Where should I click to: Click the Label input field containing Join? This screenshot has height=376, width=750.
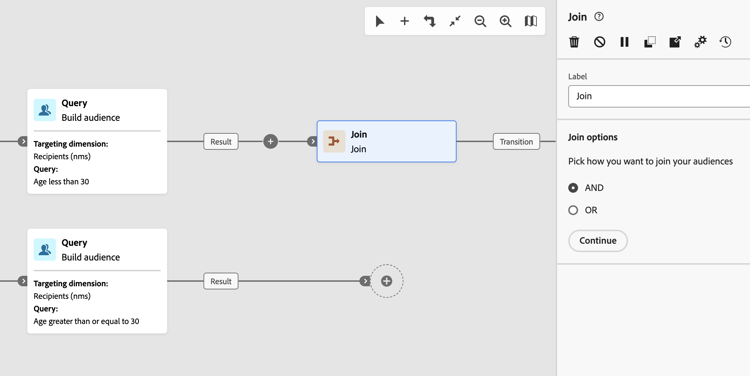pos(659,96)
